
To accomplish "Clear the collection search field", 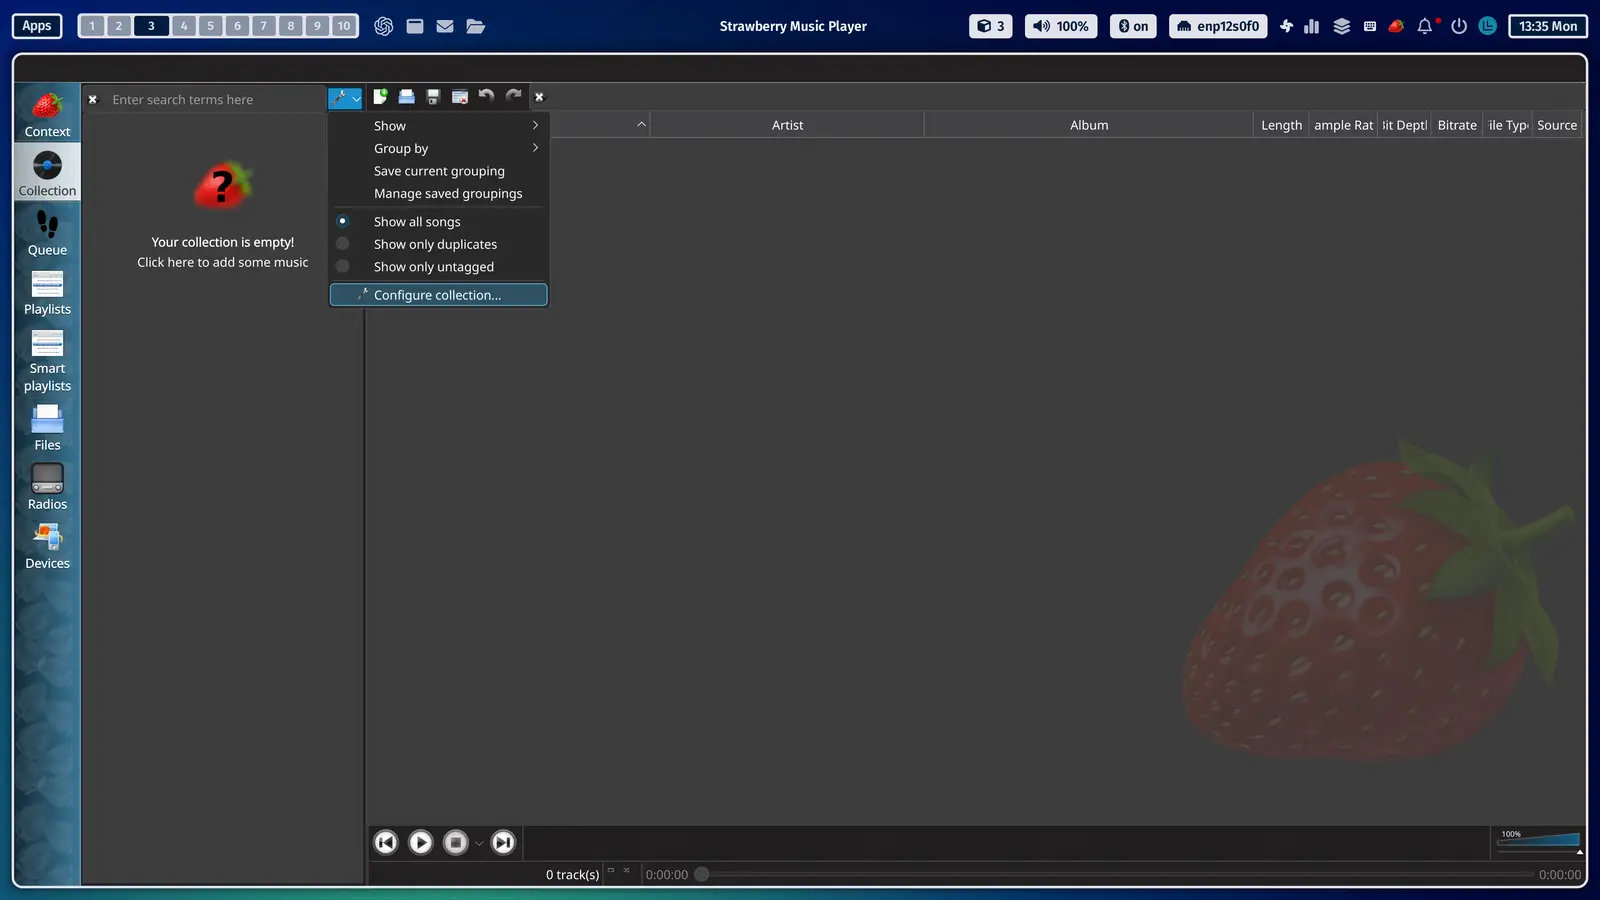I will (93, 100).
